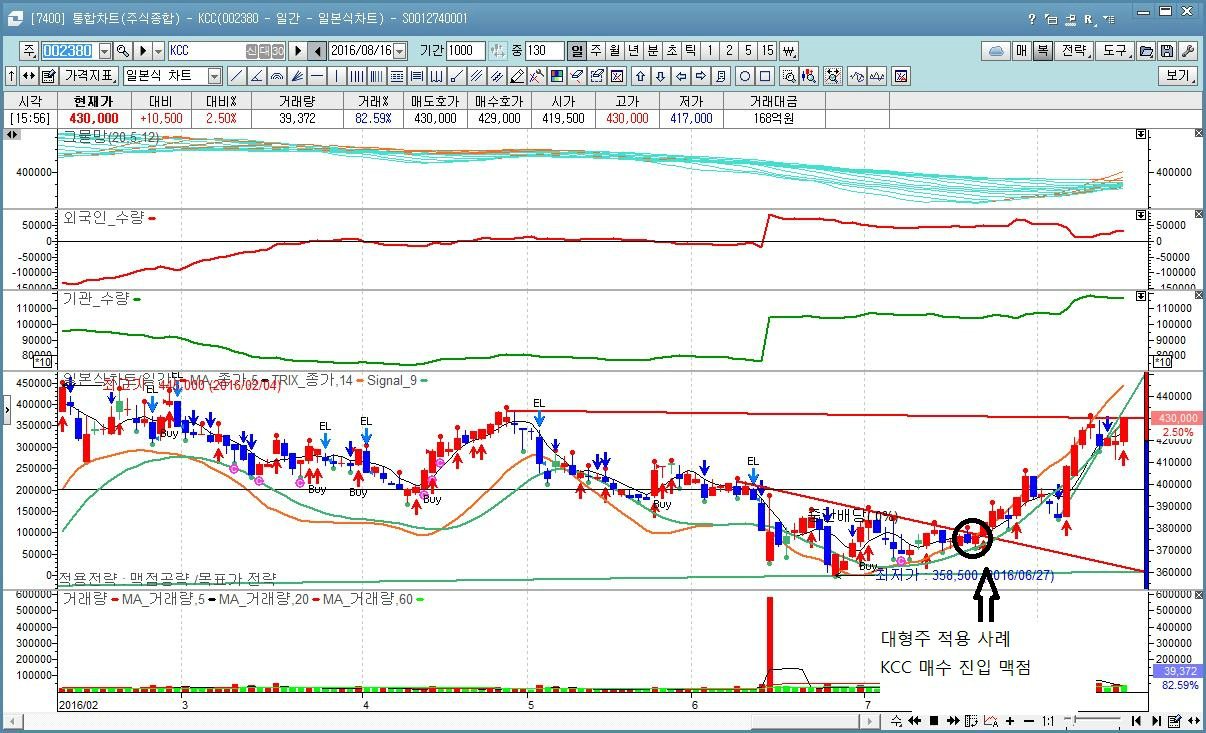Click the 보기 view button
Screen dimensions: 1206x733
tap(1178, 76)
